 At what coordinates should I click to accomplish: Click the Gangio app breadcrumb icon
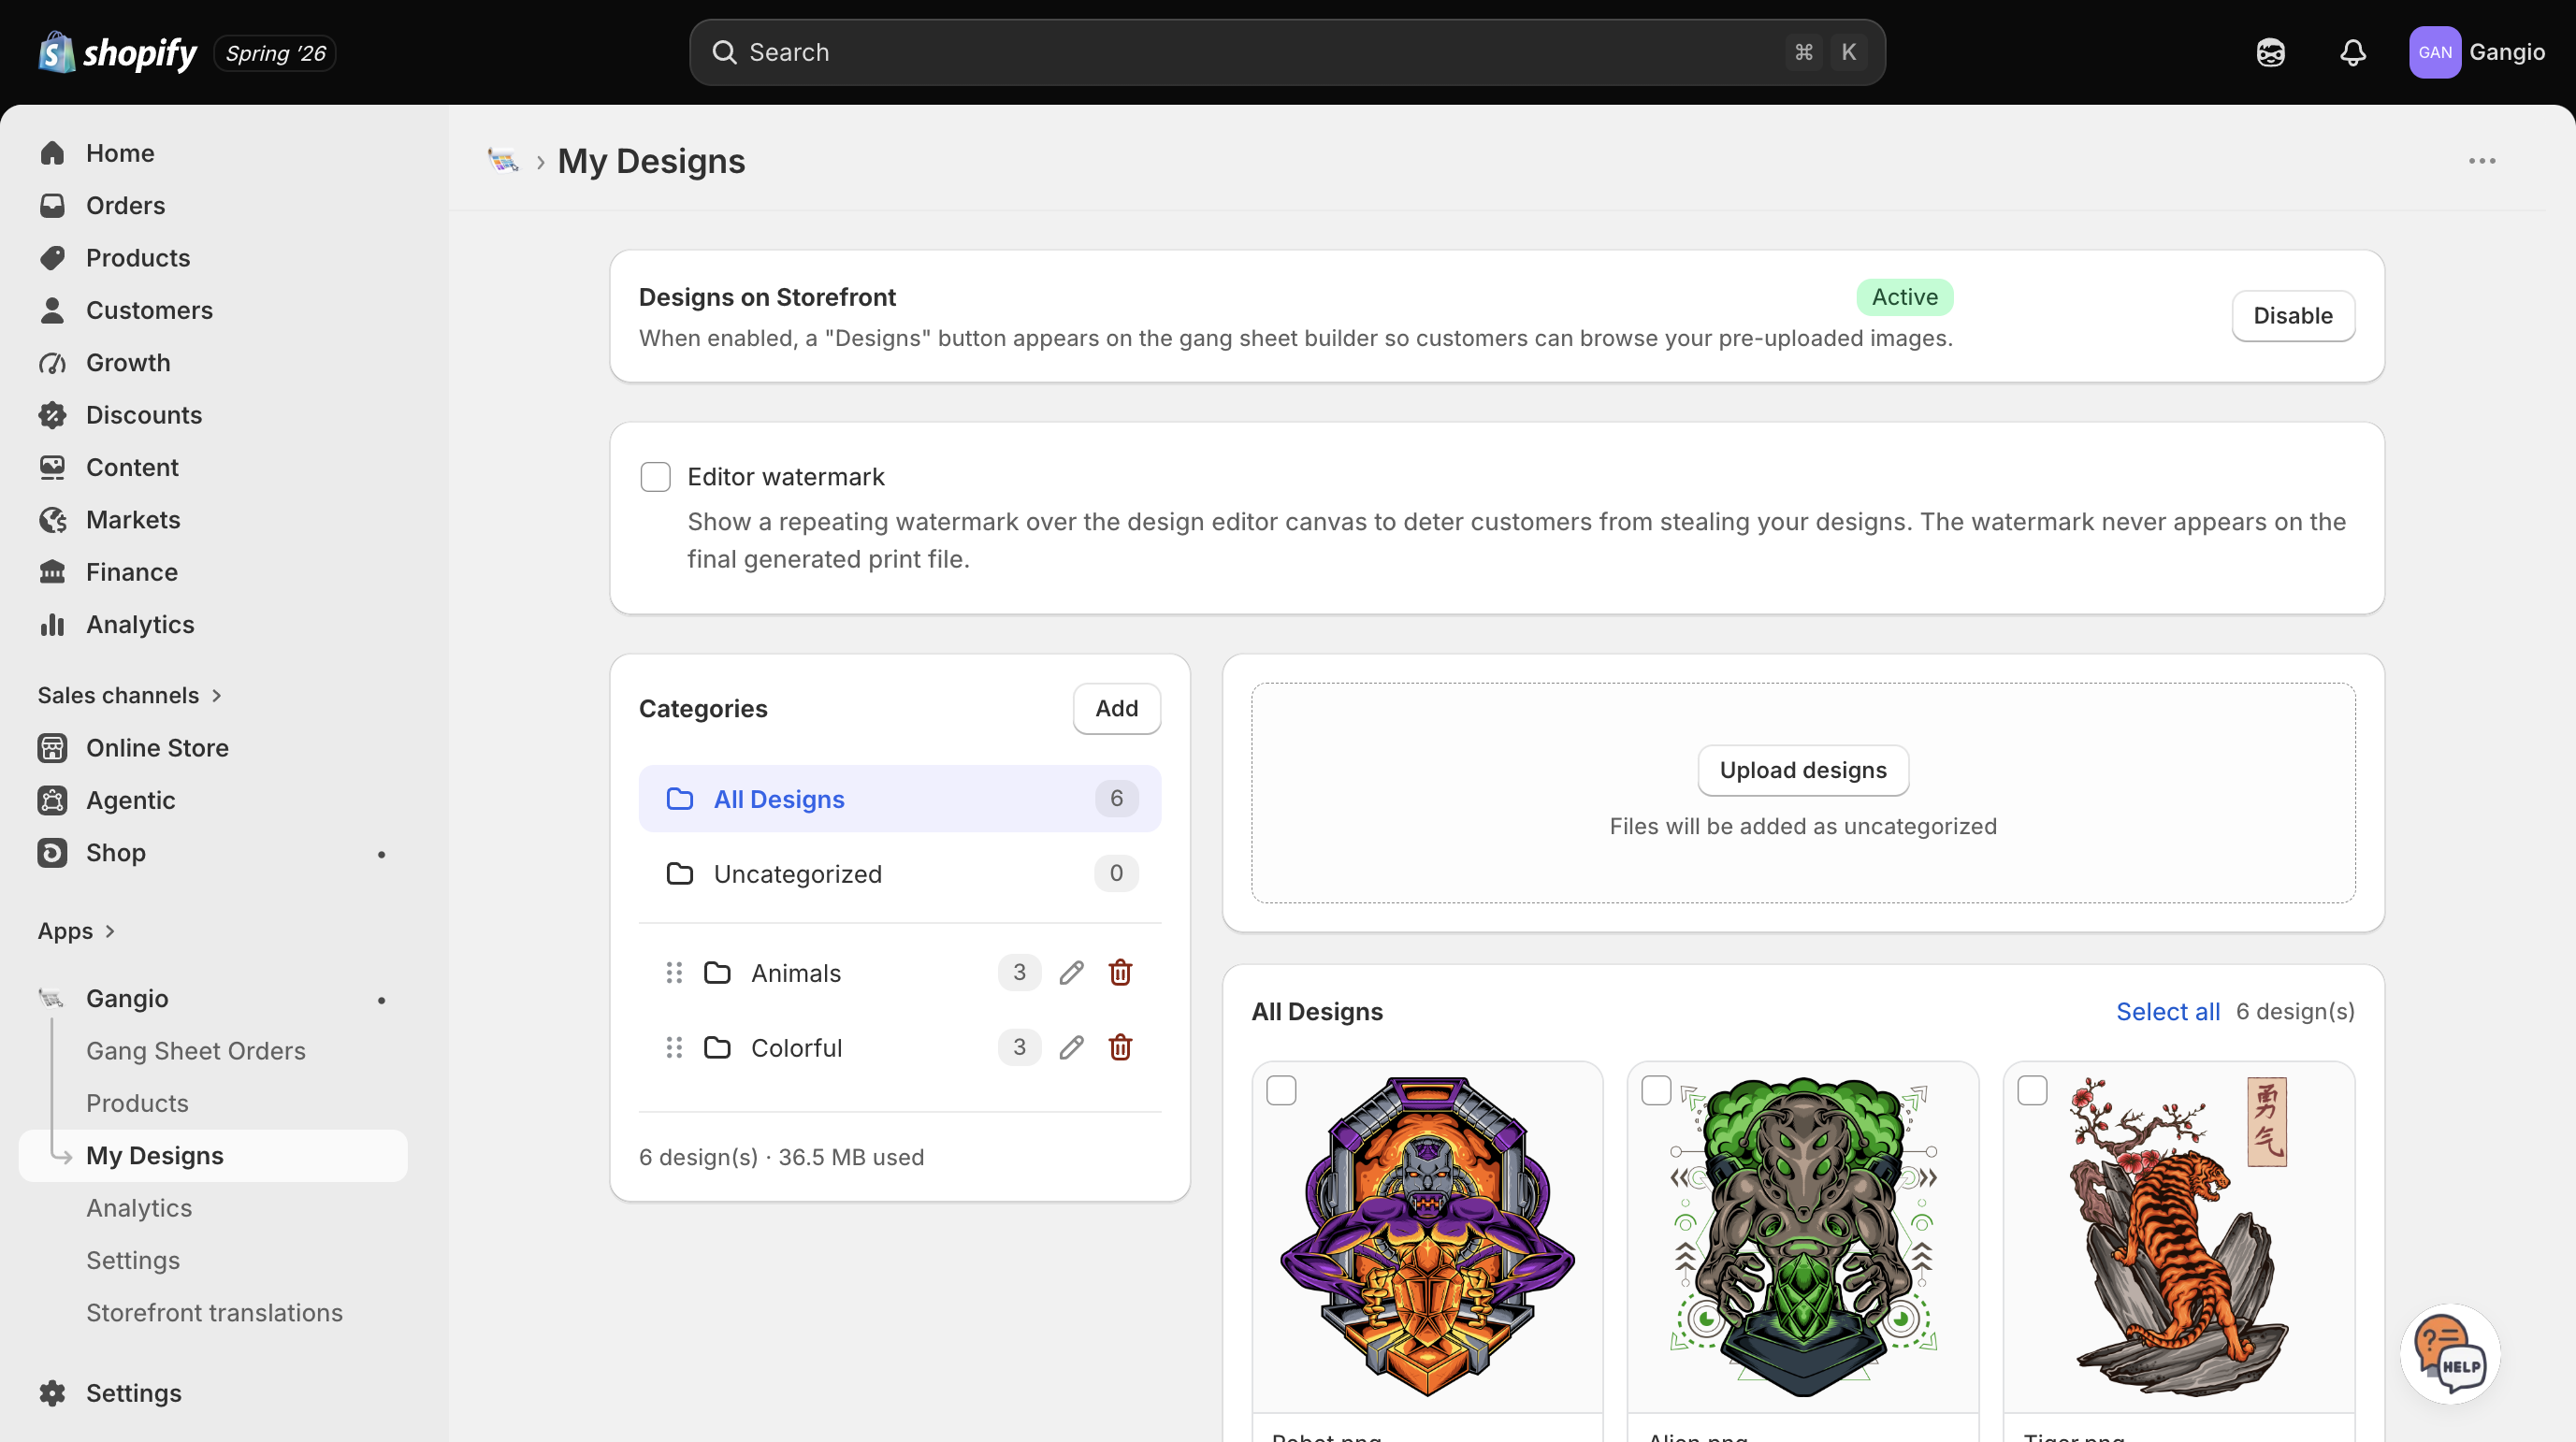pos(503,160)
